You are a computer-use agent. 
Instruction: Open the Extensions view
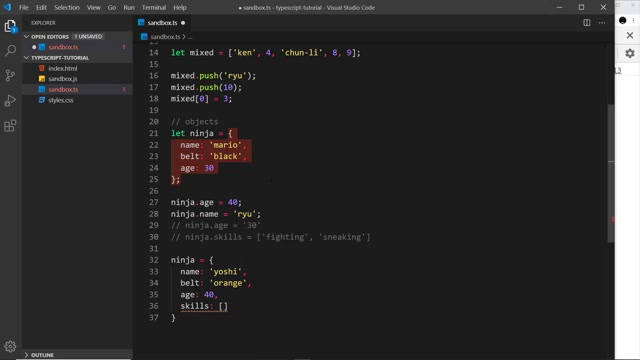(x=10, y=125)
